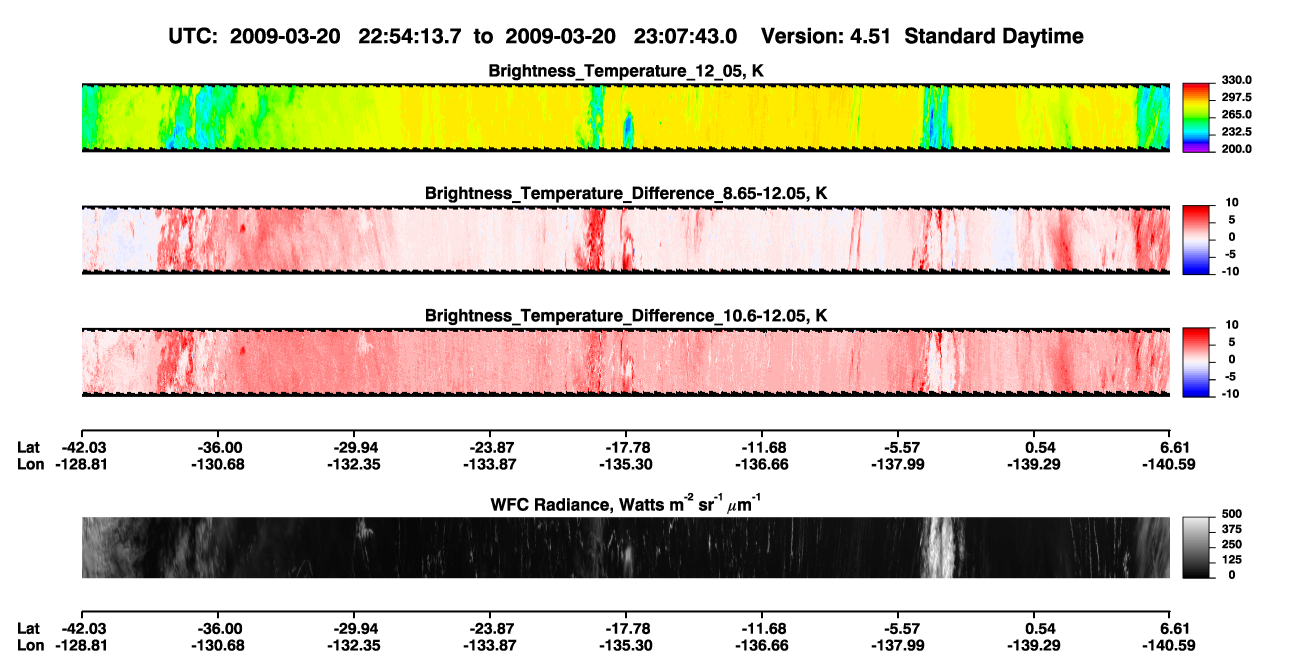The width and height of the screenshot is (1300, 667).
Task: Click the -29.94 latitude tick on lower axis
Action: pyautogui.click(x=353, y=628)
